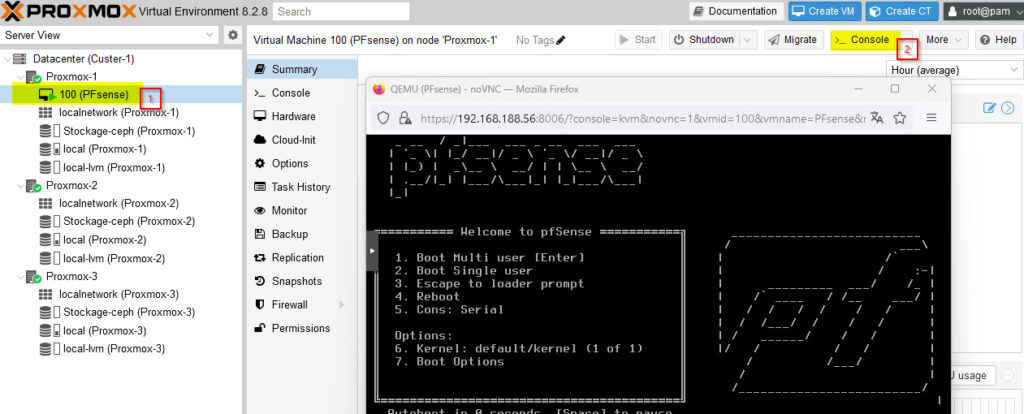Open local-lvm (Proxmox-3) storage
The image size is (1024, 414).
tap(114, 349)
